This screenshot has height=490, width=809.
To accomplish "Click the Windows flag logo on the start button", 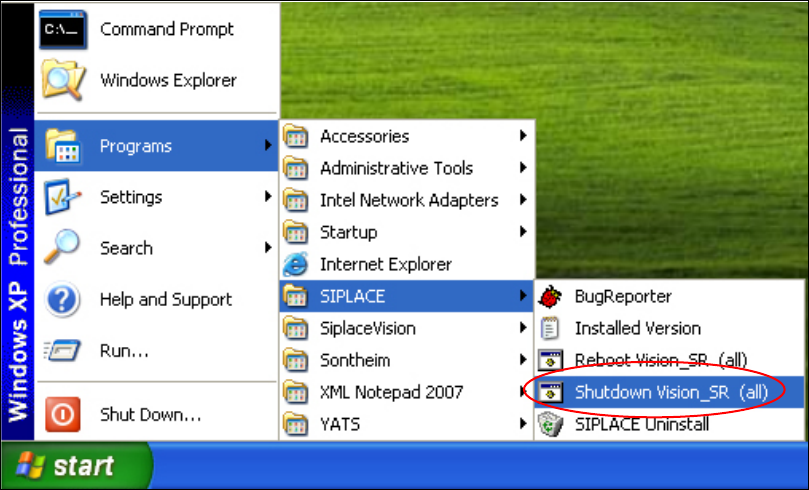I will tap(30, 465).
